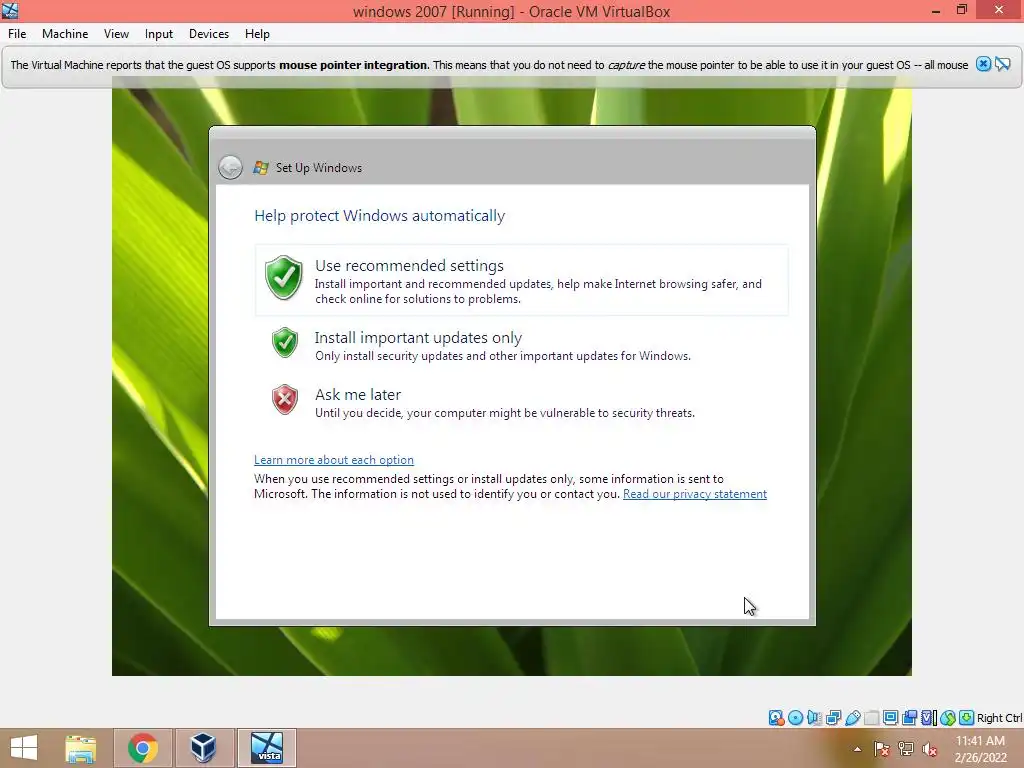Choose Use recommended settings
The height and width of the screenshot is (768, 1024).
[521, 280]
